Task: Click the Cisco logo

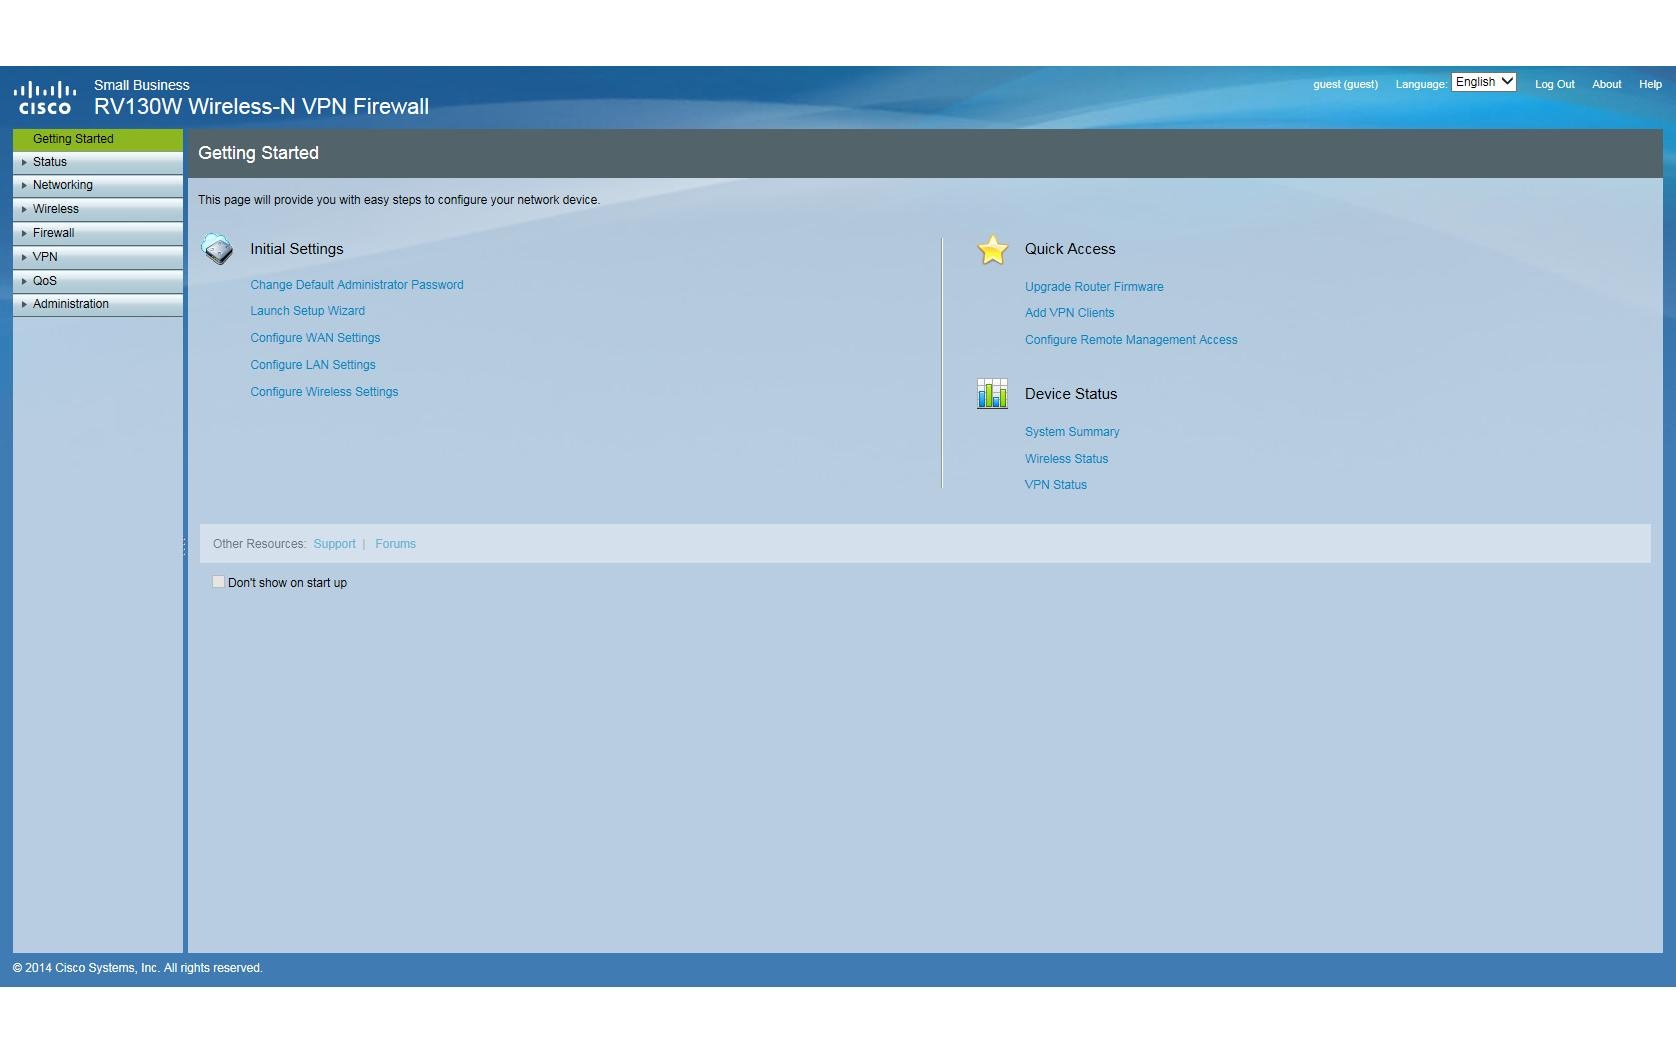Action: [45, 98]
